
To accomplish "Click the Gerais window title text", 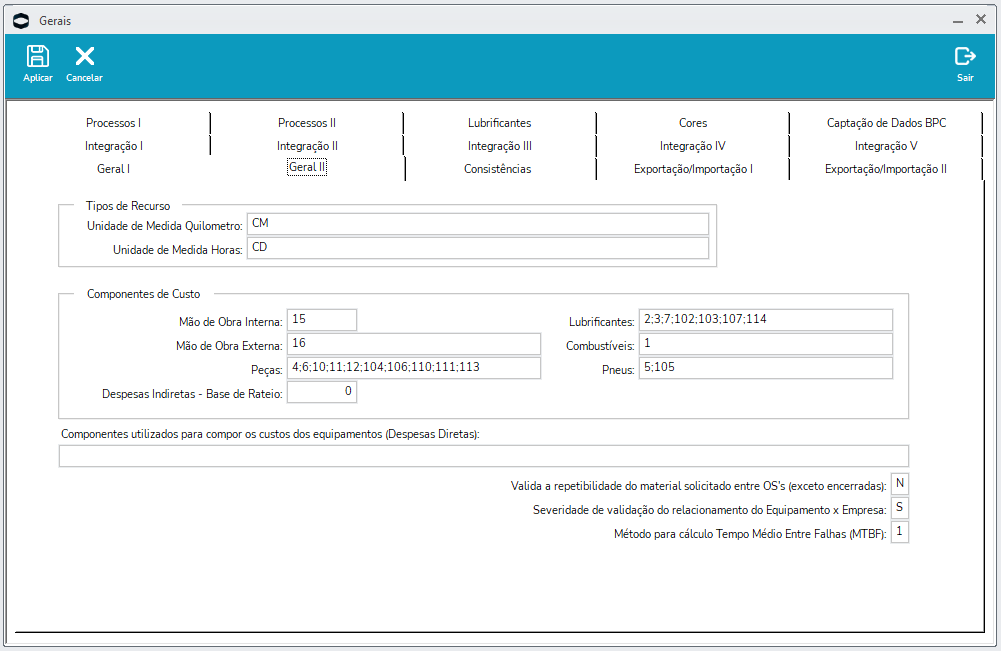I will pyautogui.click(x=55, y=21).
